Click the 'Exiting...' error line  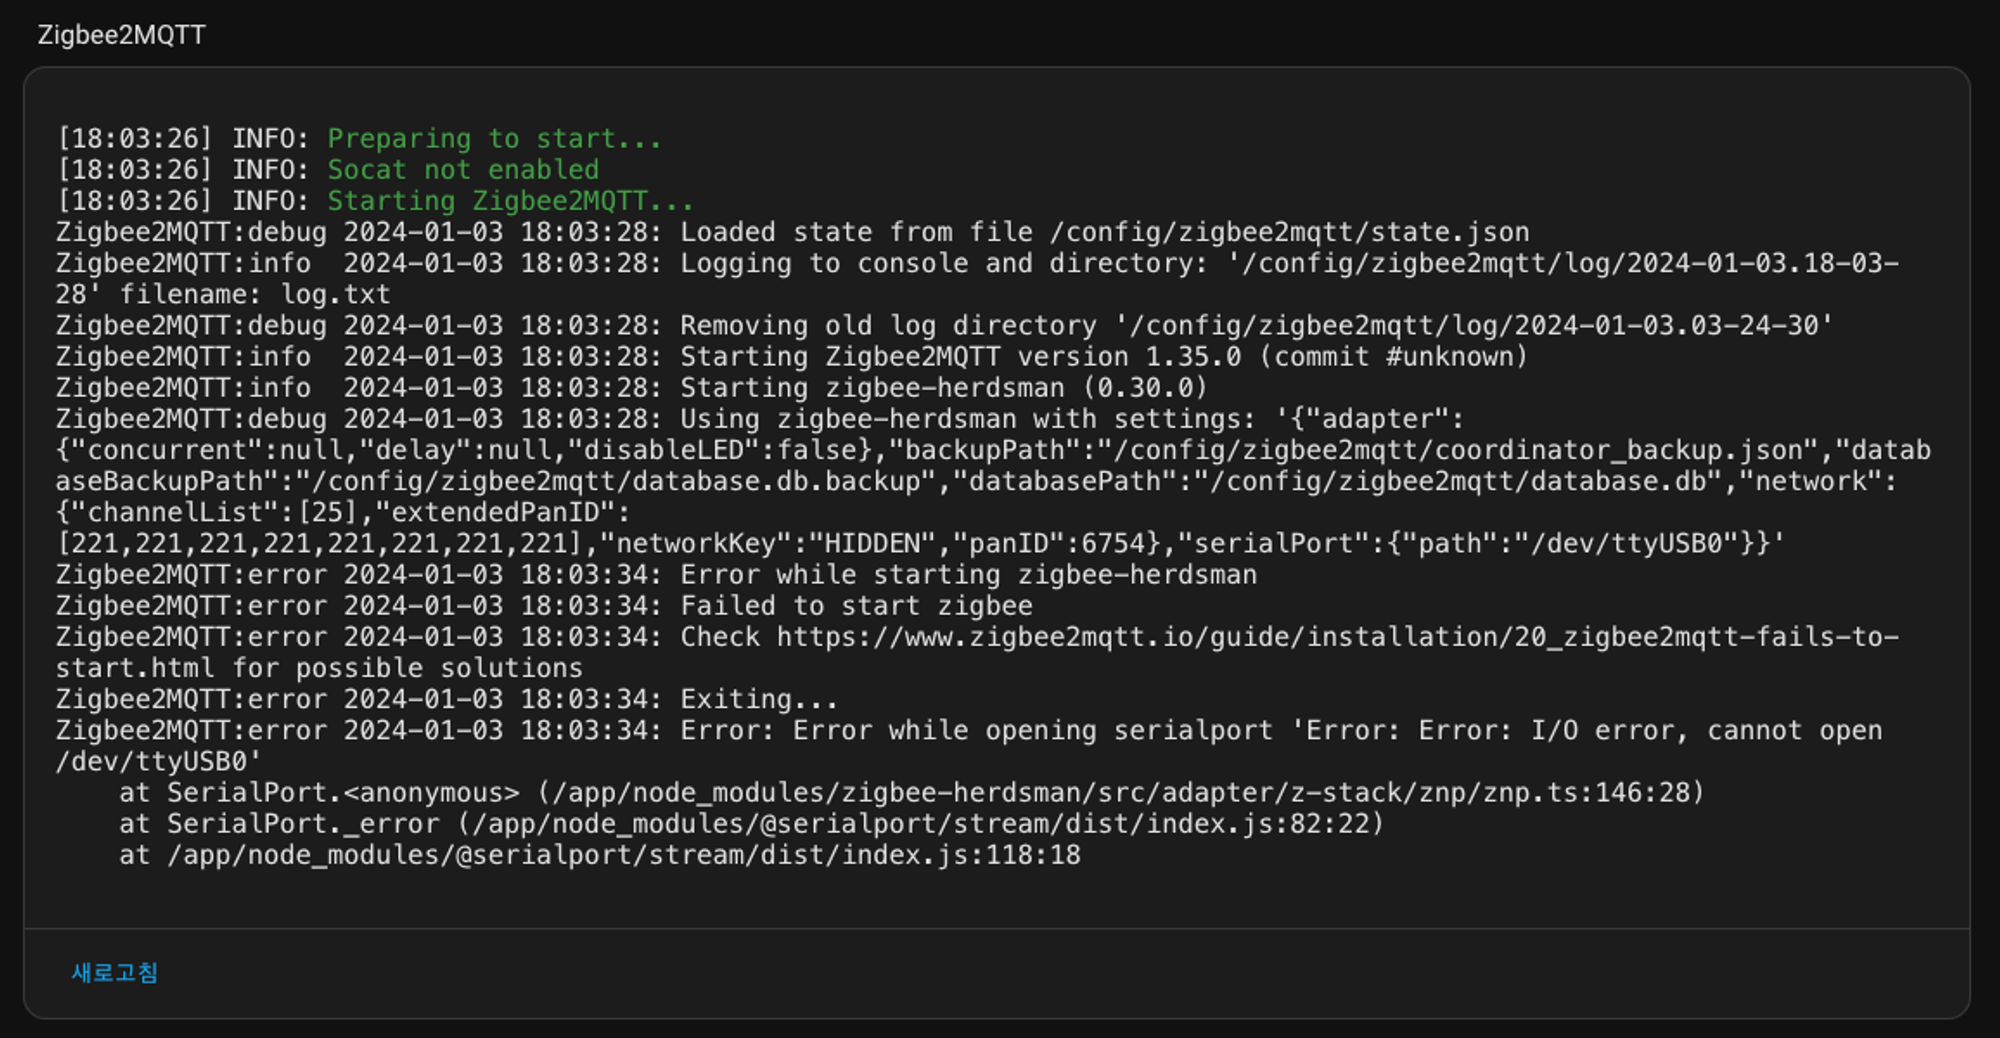447,698
